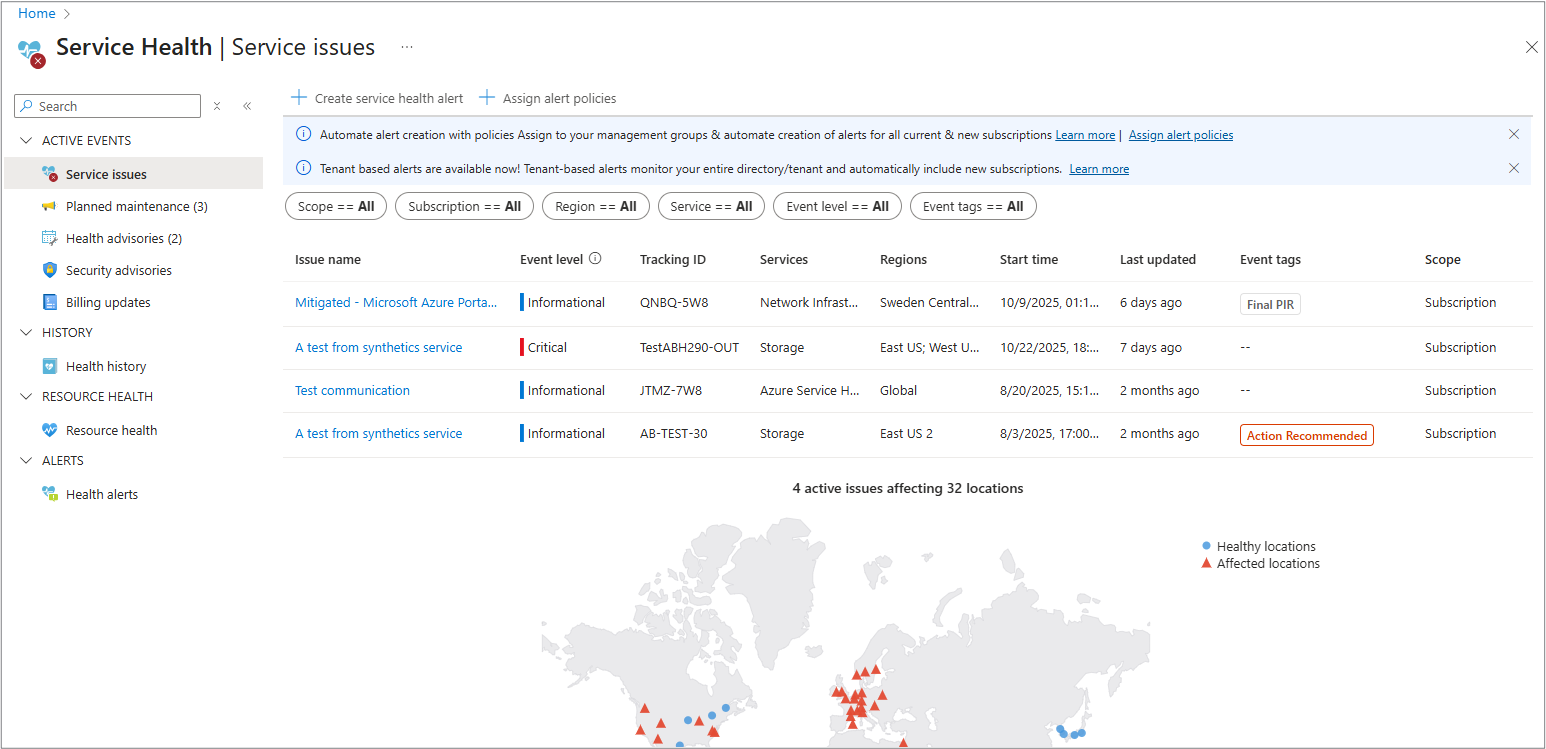Open the Test communication issue
This screenshot has width=1546, height=749.
(x=352, y=390)
